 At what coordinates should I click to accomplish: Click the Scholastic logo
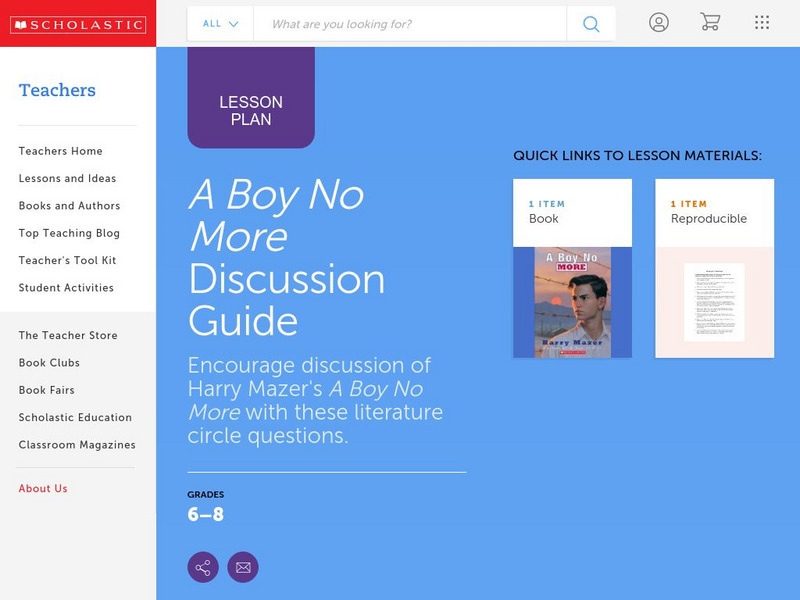tap(78, 23)
